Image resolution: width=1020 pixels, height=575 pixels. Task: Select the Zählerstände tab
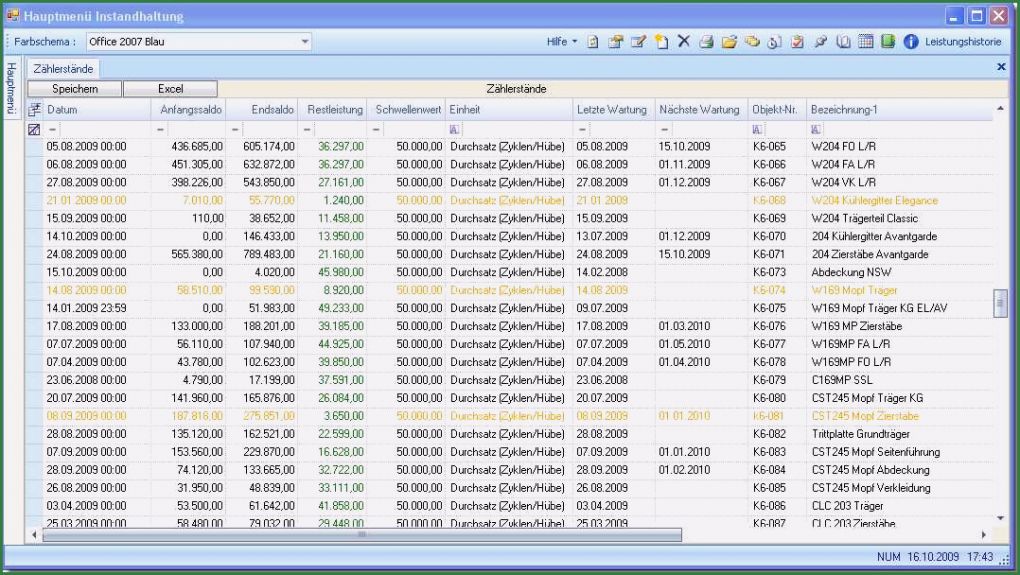(x=64, y=69)
